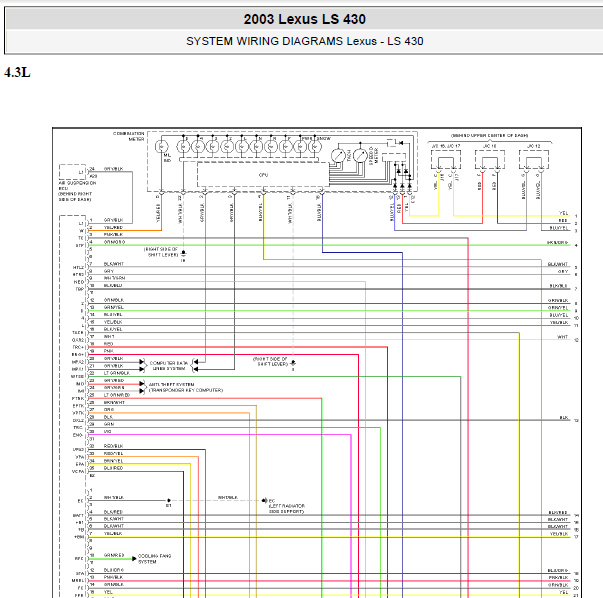
Task: Click the "2003 Lexus LS 430" title
Action: pos(304,19)
